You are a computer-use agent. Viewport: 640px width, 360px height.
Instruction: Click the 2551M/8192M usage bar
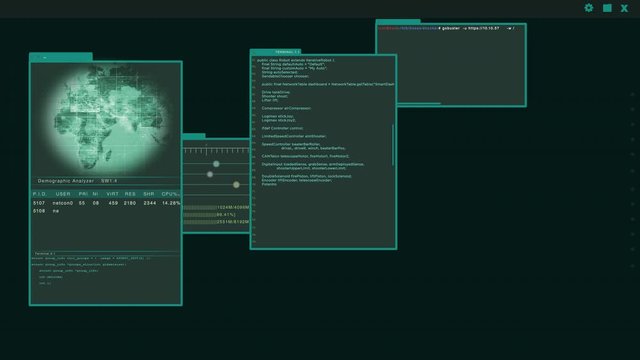pos(216,222)
